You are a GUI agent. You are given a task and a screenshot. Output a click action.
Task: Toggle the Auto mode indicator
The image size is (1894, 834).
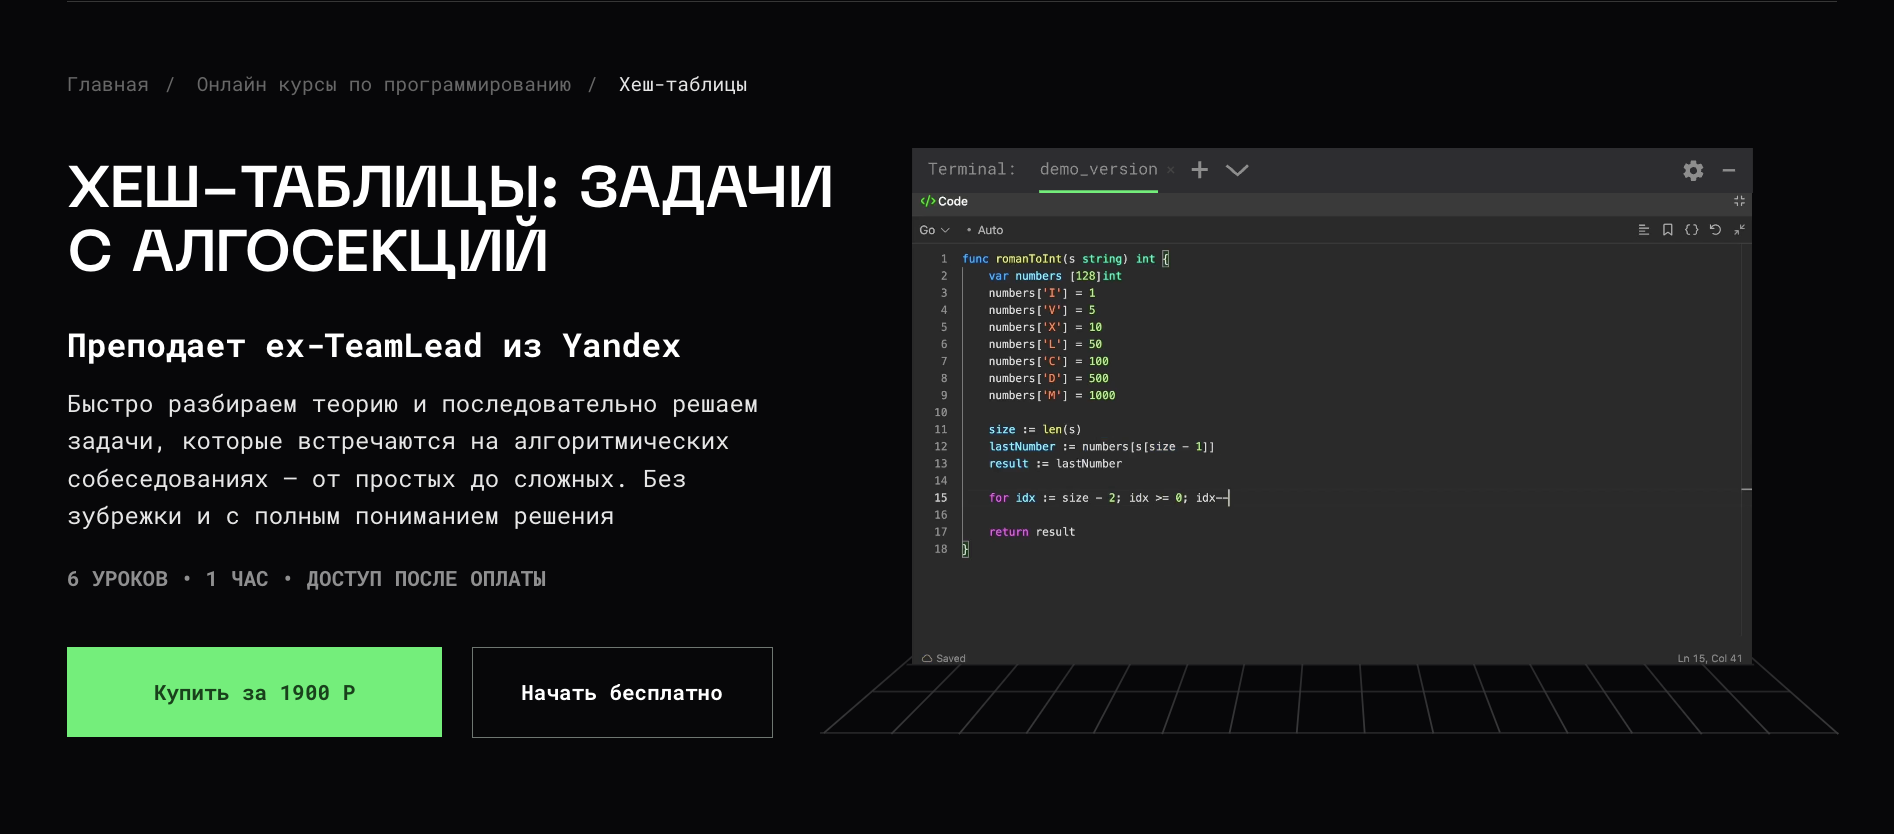pyautogui.click(x=985, y=230)
